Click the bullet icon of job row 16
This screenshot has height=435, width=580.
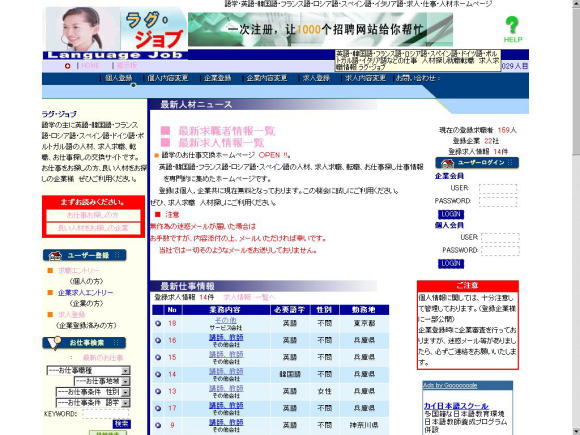coord(158,340)
